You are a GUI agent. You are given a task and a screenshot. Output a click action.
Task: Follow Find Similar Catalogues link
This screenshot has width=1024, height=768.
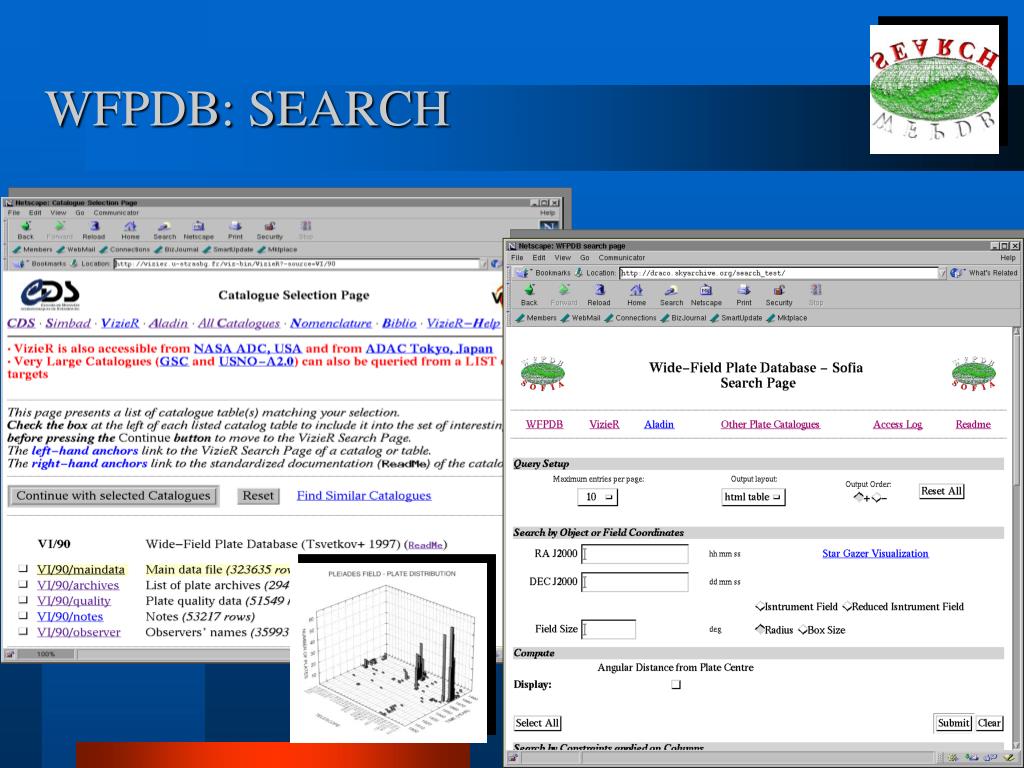[364, 496]
